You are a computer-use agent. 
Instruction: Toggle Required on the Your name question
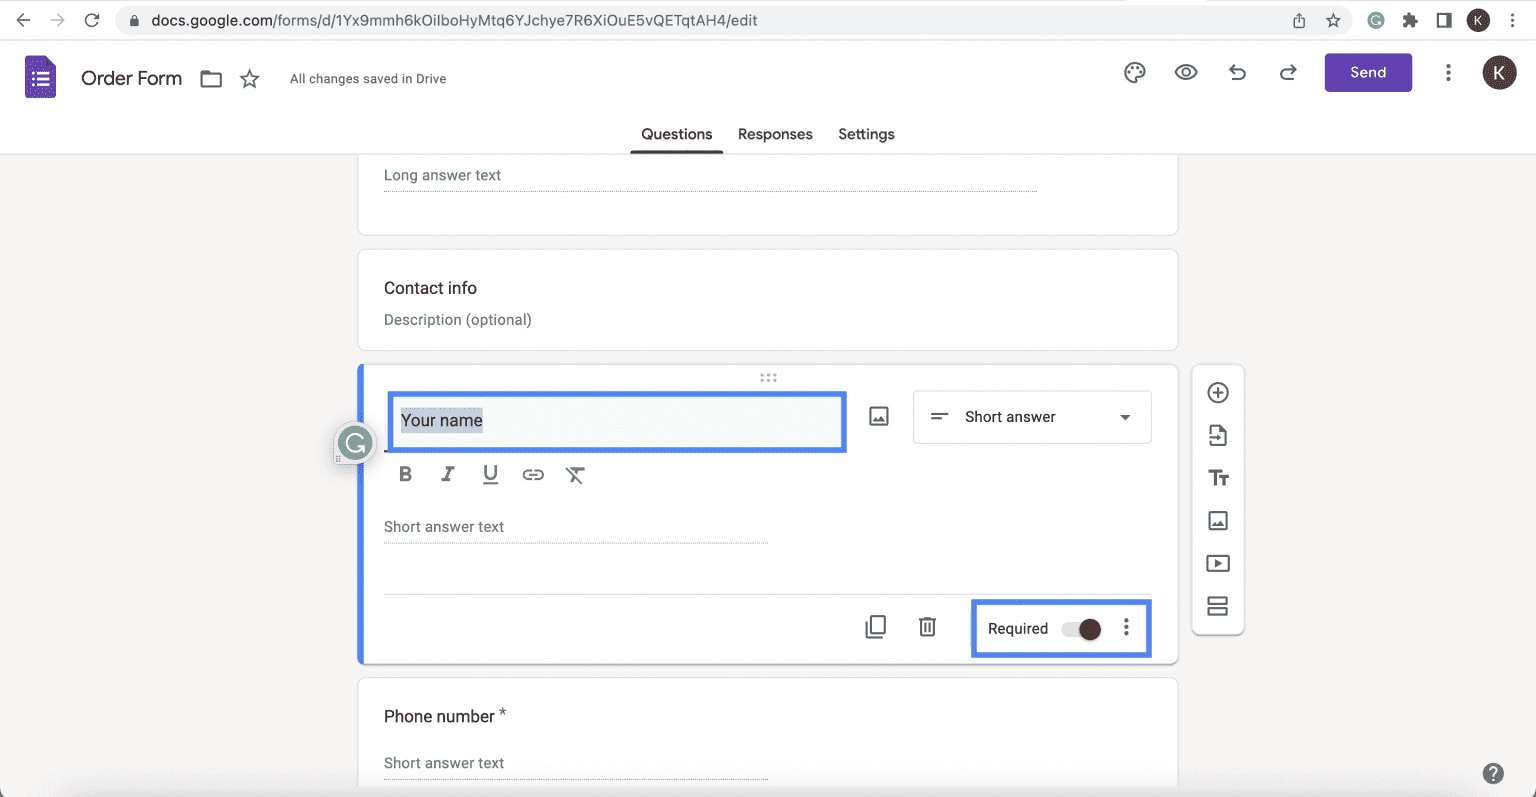click(1078, 629)
